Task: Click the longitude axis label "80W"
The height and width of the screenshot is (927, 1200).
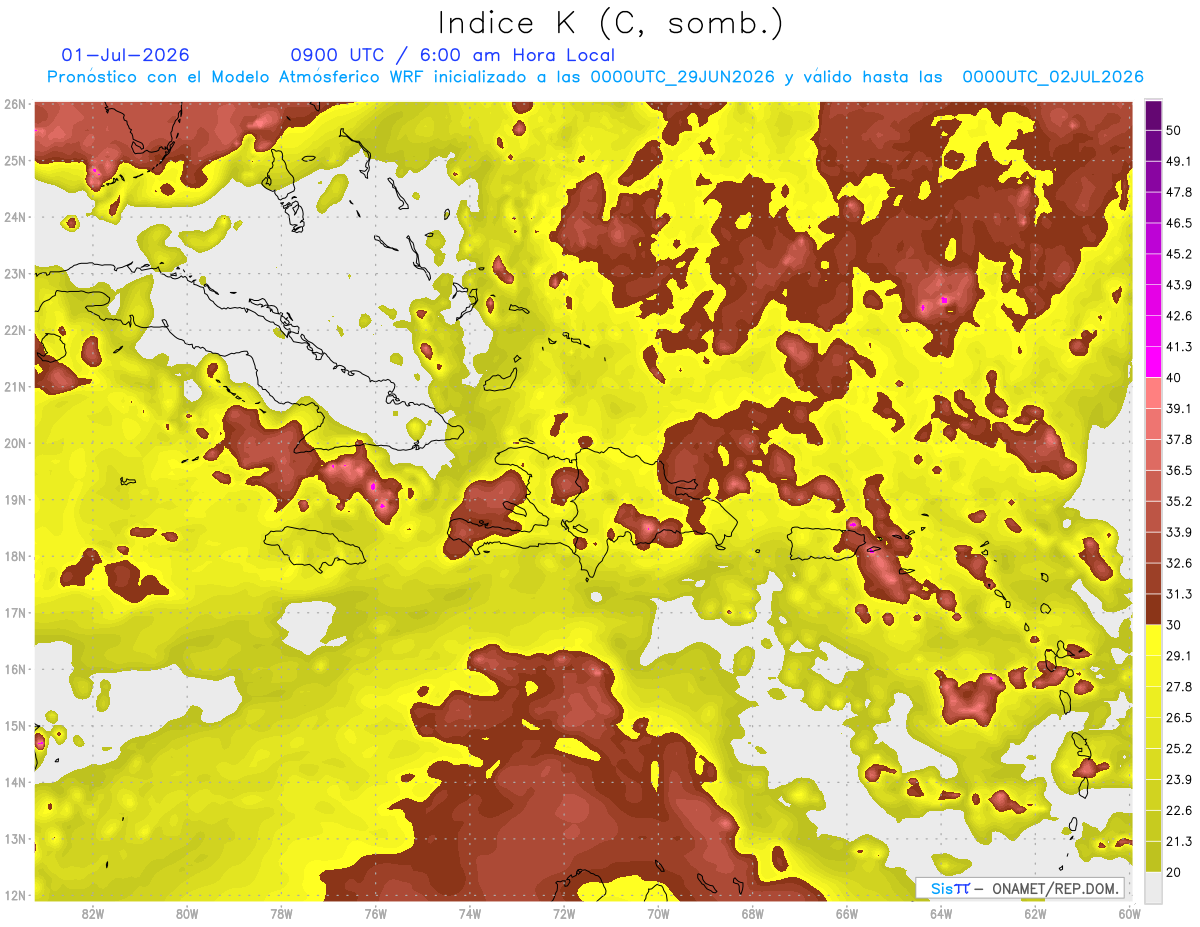Action: [187, 913]
